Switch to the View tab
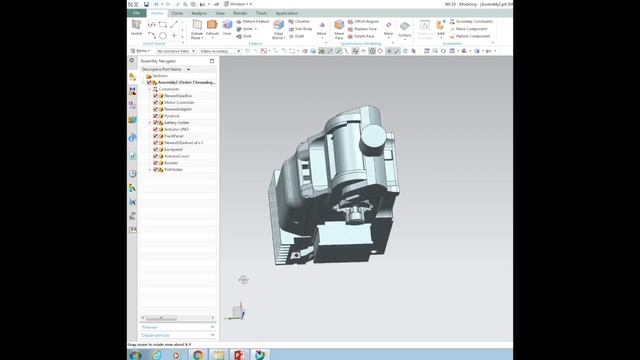 pyautogui.click(x=220, y=13)
